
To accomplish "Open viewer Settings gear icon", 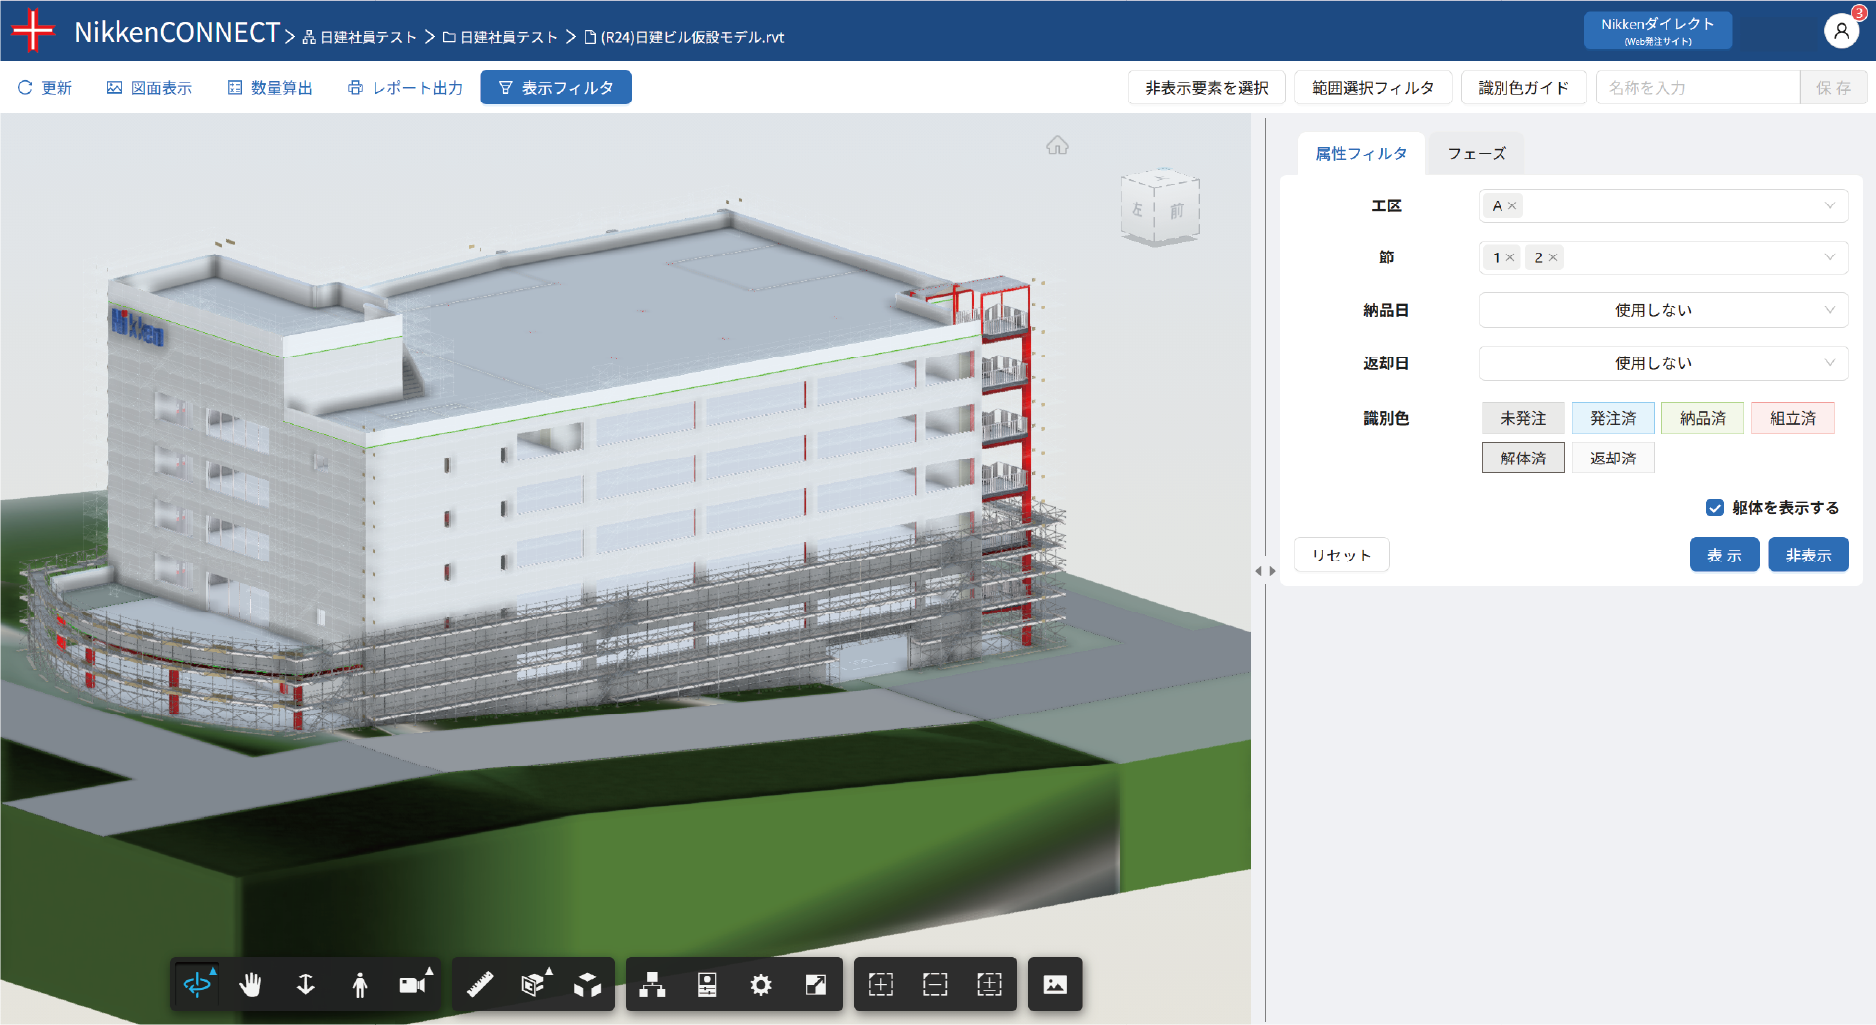I will [761, 985].
